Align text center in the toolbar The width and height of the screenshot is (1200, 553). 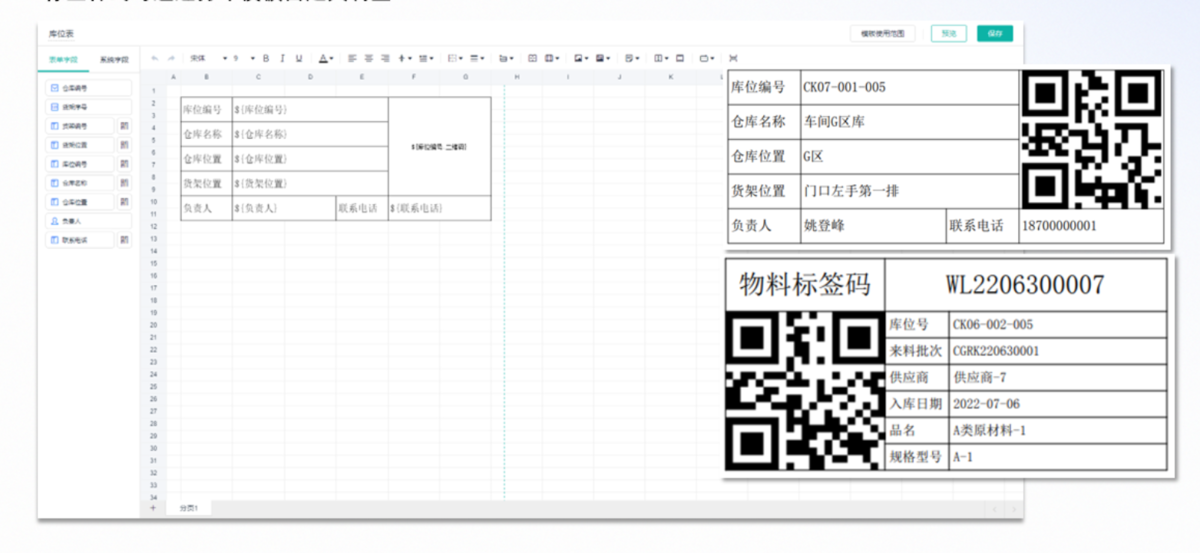(368, 58)
